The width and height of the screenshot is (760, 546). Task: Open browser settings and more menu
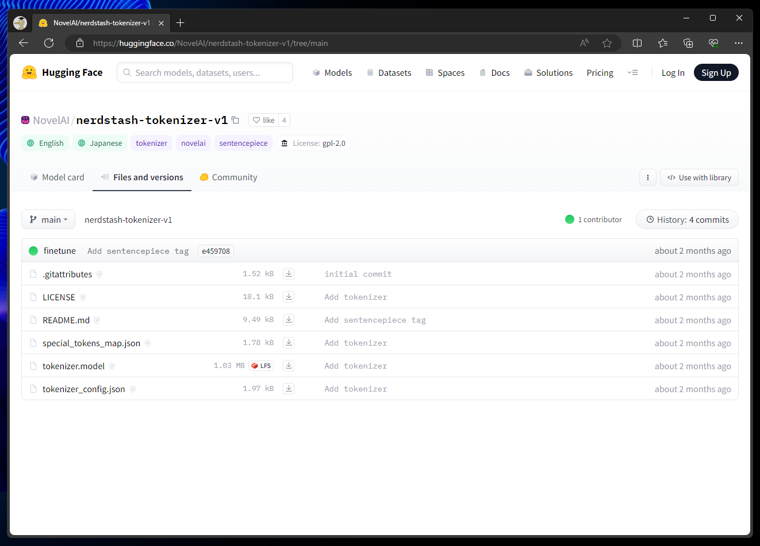pyautogui.click(x=738, y=43)
